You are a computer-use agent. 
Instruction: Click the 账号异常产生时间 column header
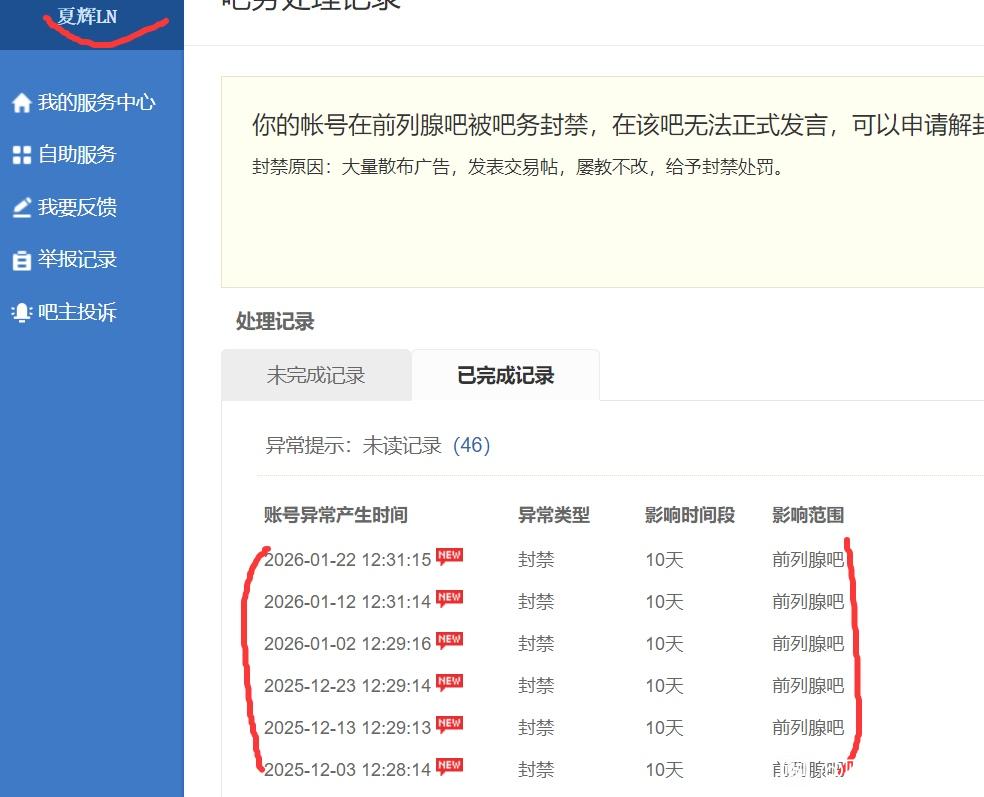point(335,515)
